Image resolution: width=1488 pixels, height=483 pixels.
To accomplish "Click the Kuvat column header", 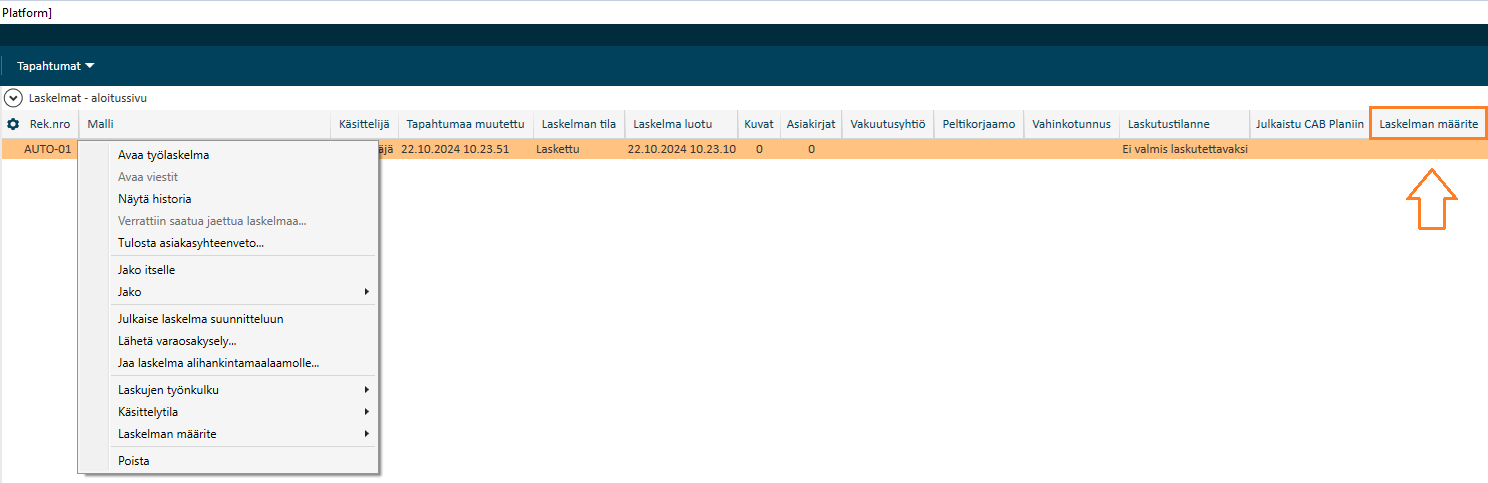I will (759, 125).
